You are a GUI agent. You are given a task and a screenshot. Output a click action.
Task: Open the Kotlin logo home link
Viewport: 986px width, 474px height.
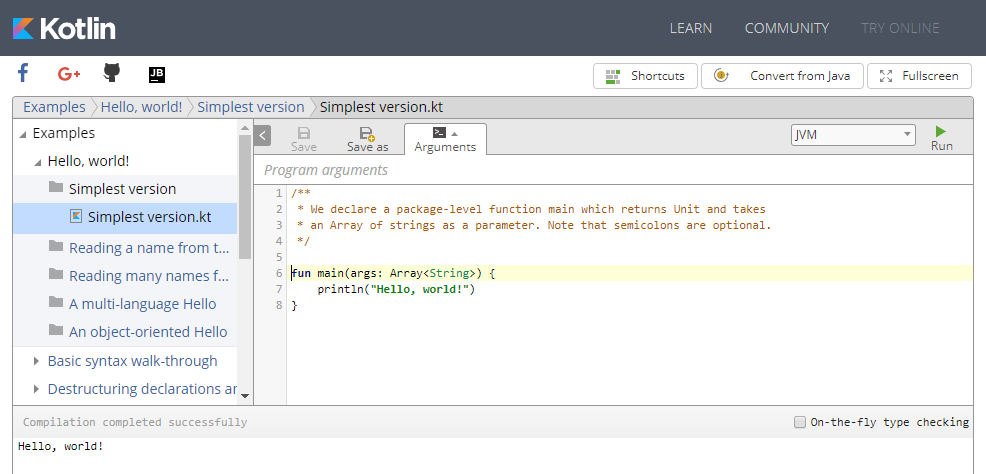point(64,28)
